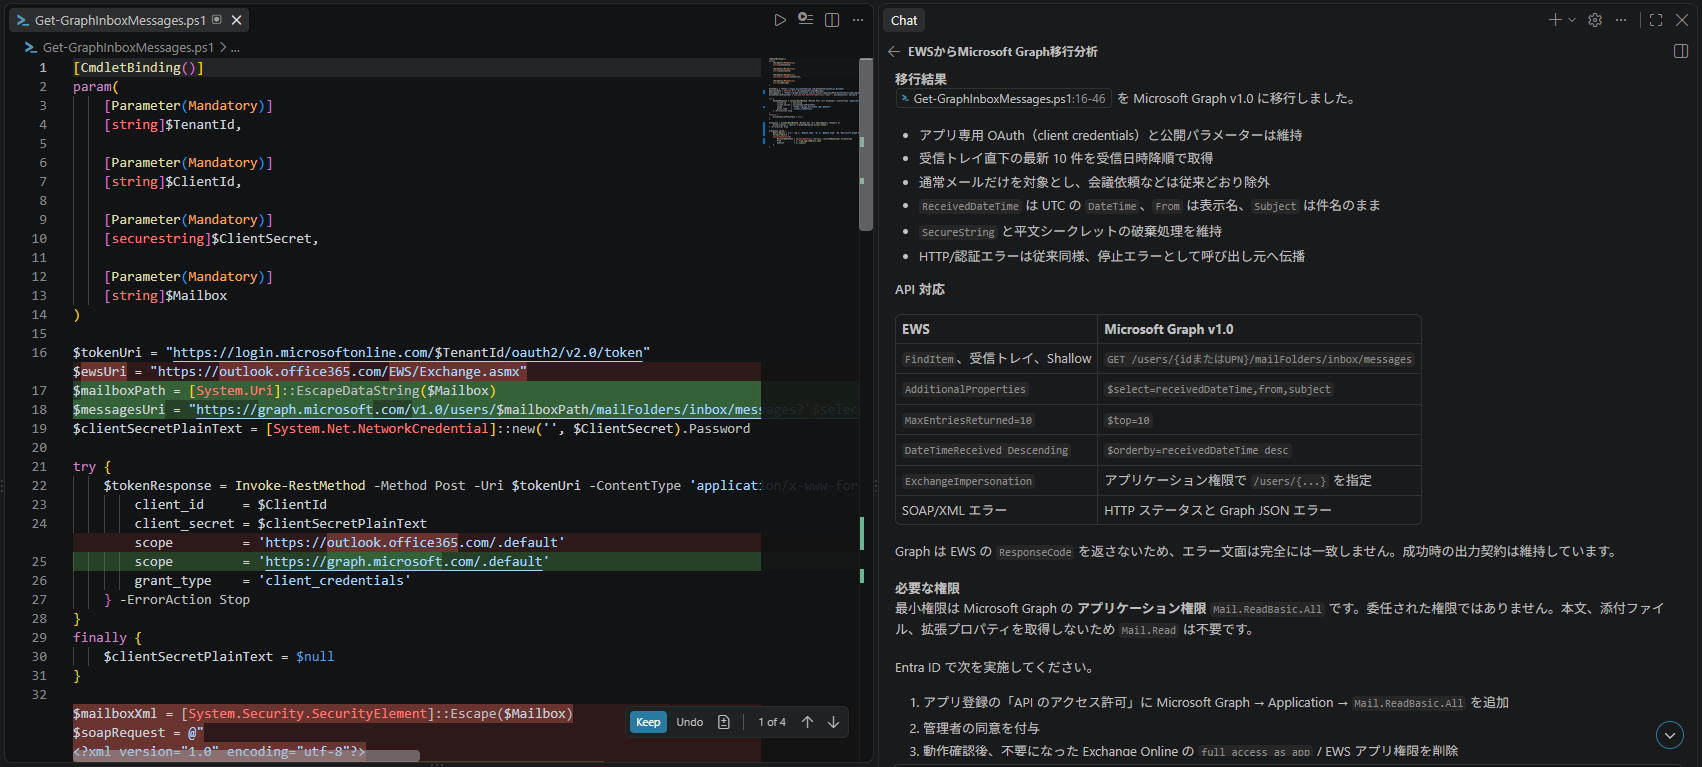The image size is (1702, 767).
Task: Click 'EWSからMicrosoft Graph移行分析' chat title
Action: click(x=1003, y=52)
